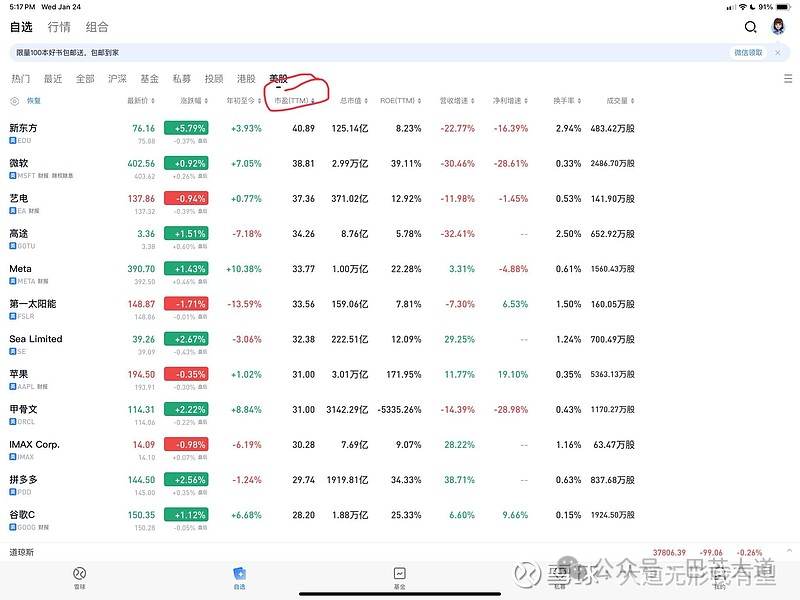The width and height of the screenshot is (800, 600).
Task: Tap the blue market badge beside GOTU
Action: [x=13, y=246]
